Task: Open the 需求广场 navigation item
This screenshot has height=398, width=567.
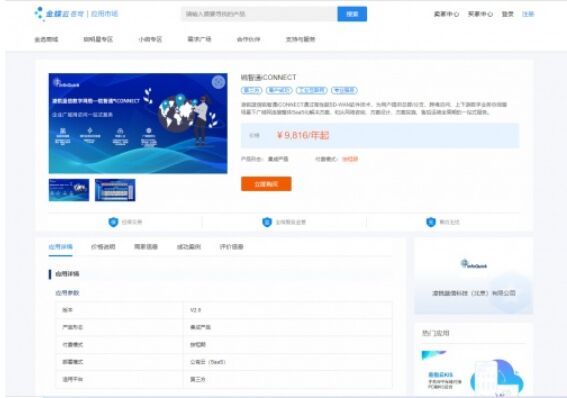Action: click(x=199, y=39)
